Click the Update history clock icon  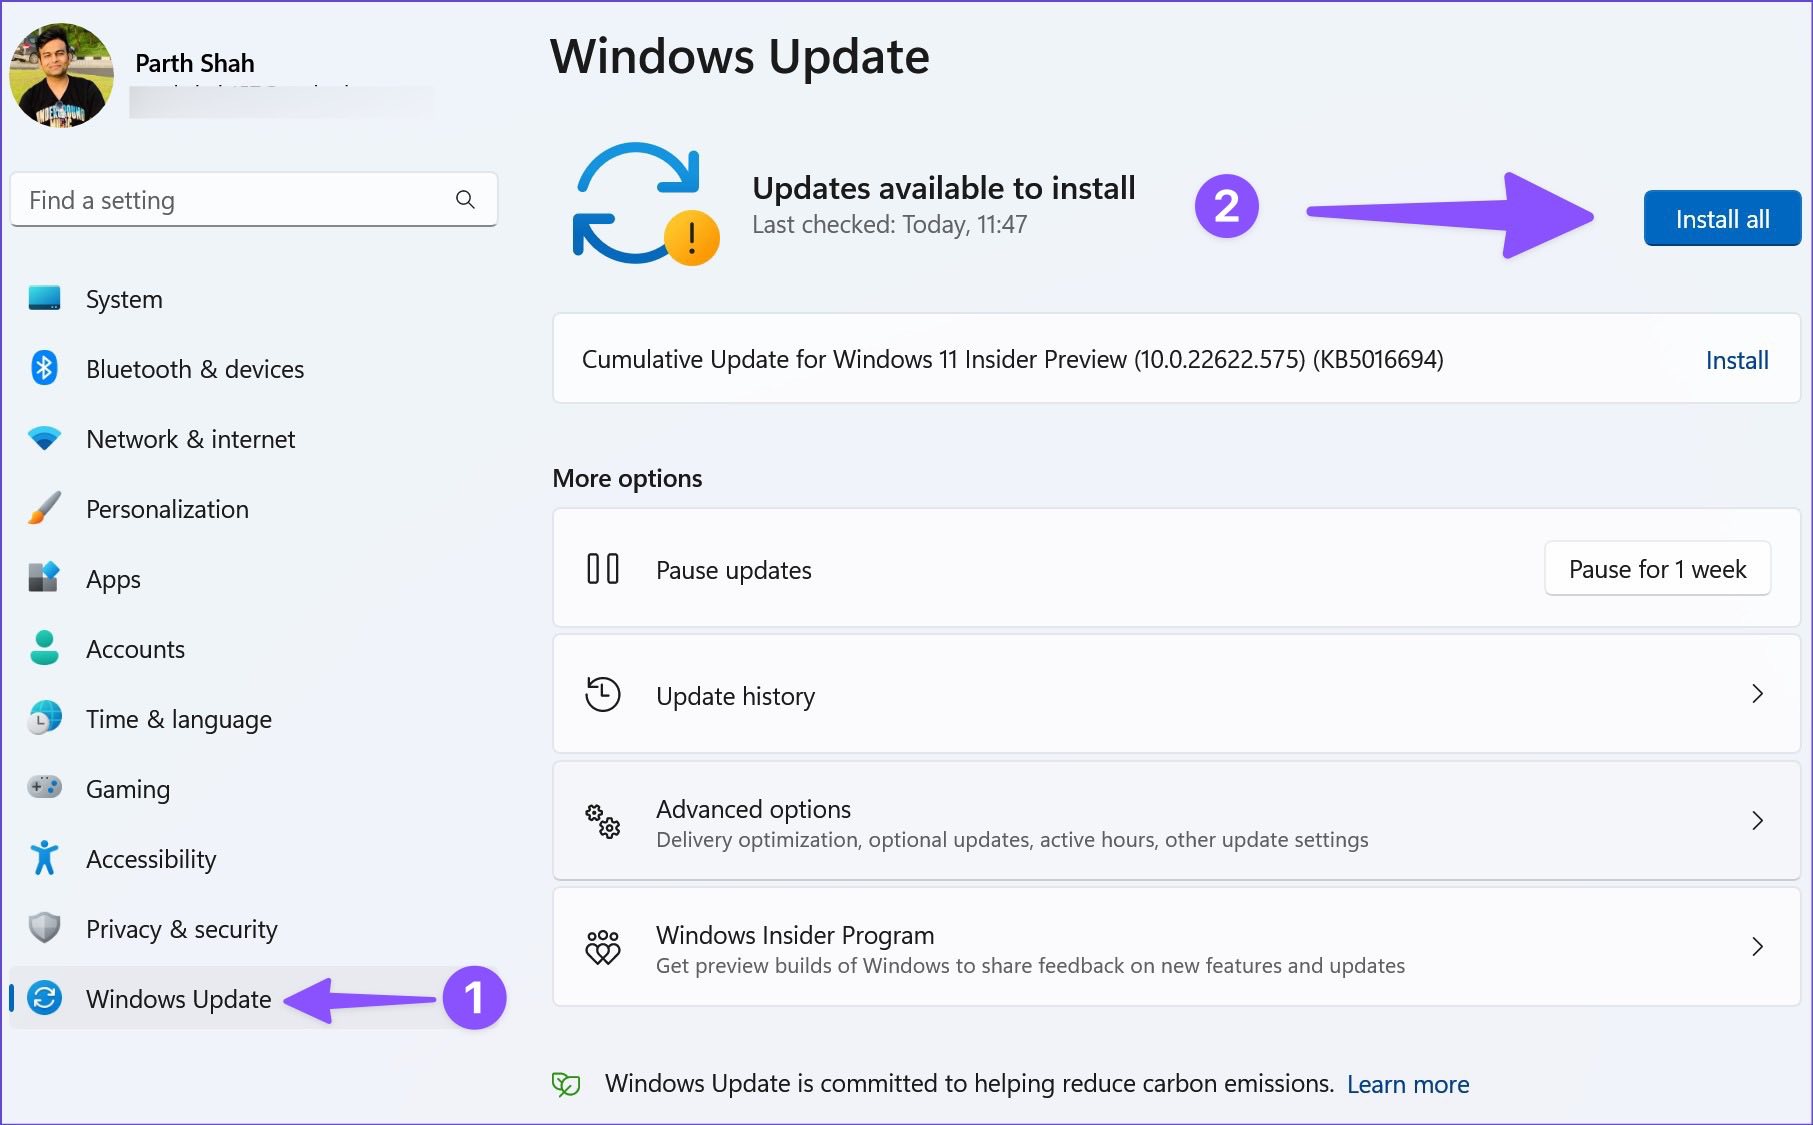603,694
